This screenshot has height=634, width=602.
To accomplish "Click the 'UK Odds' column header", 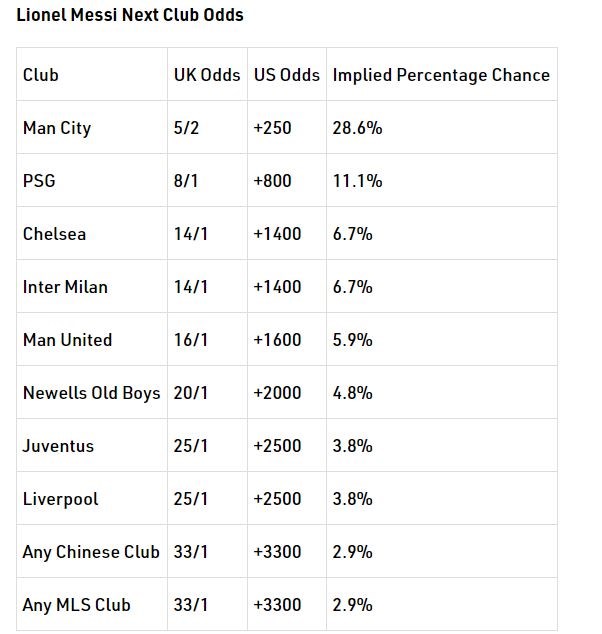I will pyautogui.click(x=206, y=75).
